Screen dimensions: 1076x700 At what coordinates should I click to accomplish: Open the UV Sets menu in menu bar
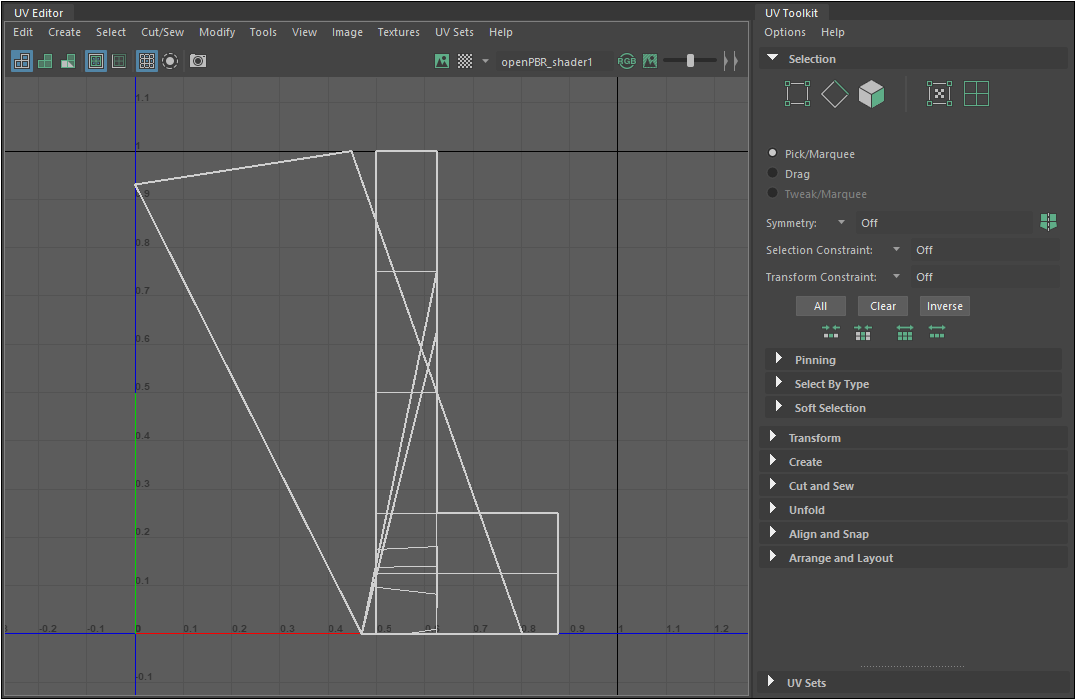click(x=454, y=32)
